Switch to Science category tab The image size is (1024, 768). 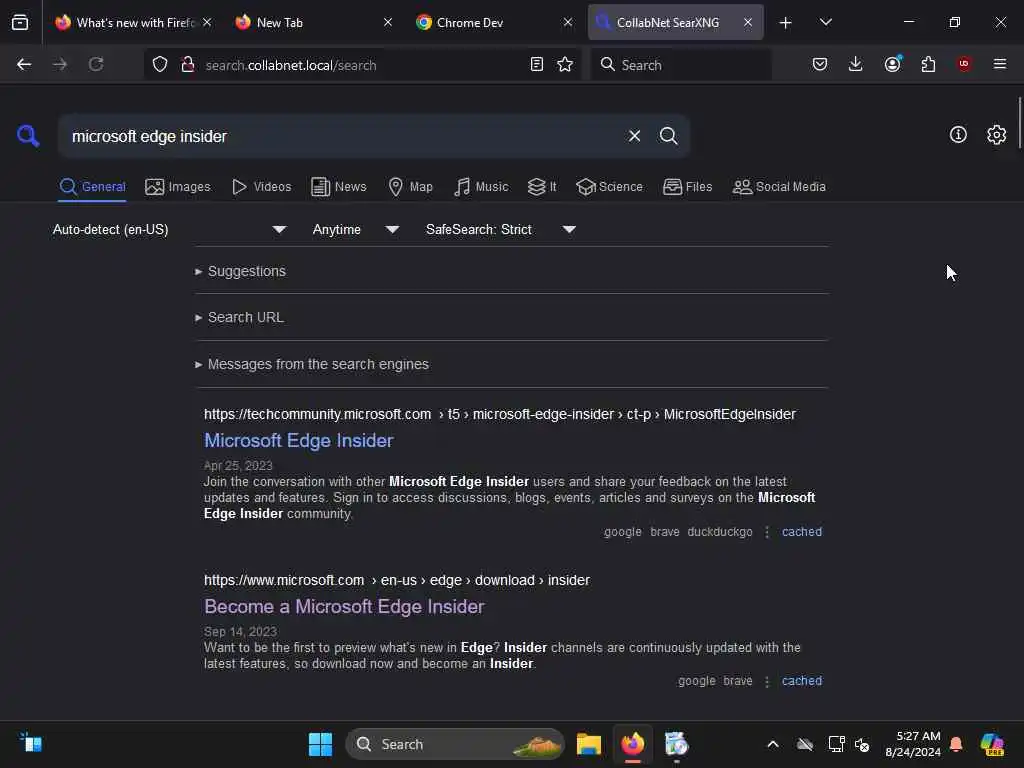[609, 187]
